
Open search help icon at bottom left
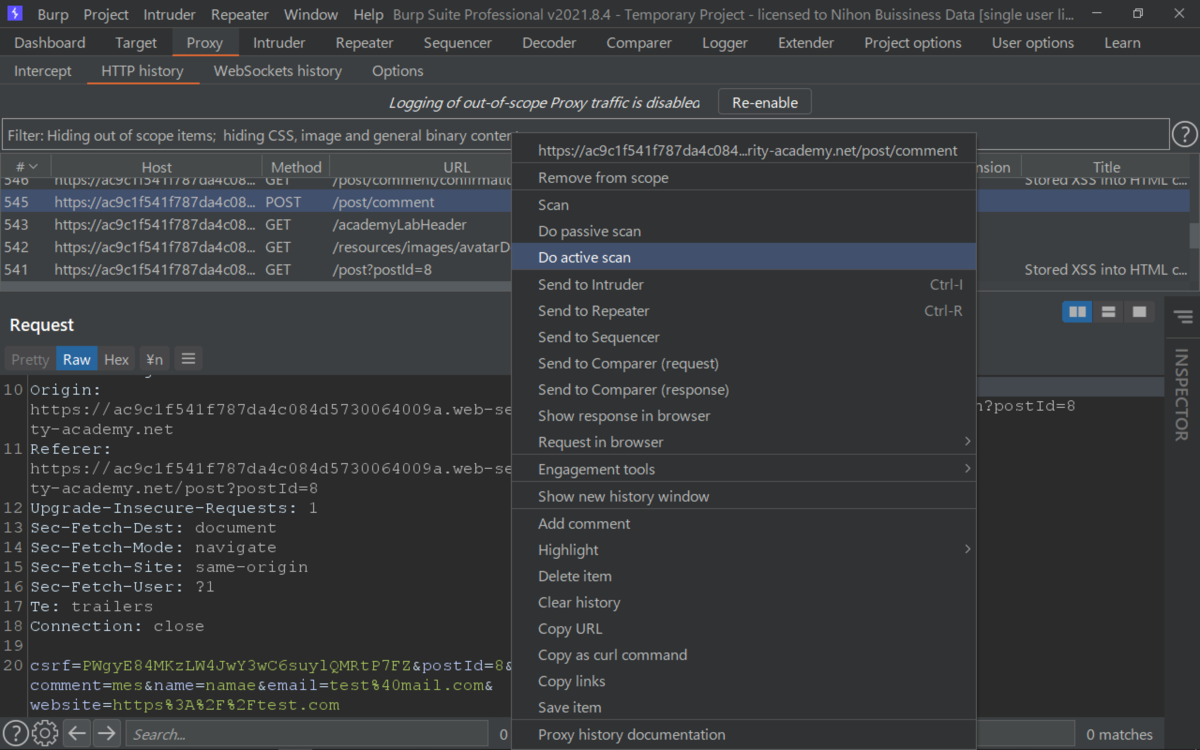(16, 734)
